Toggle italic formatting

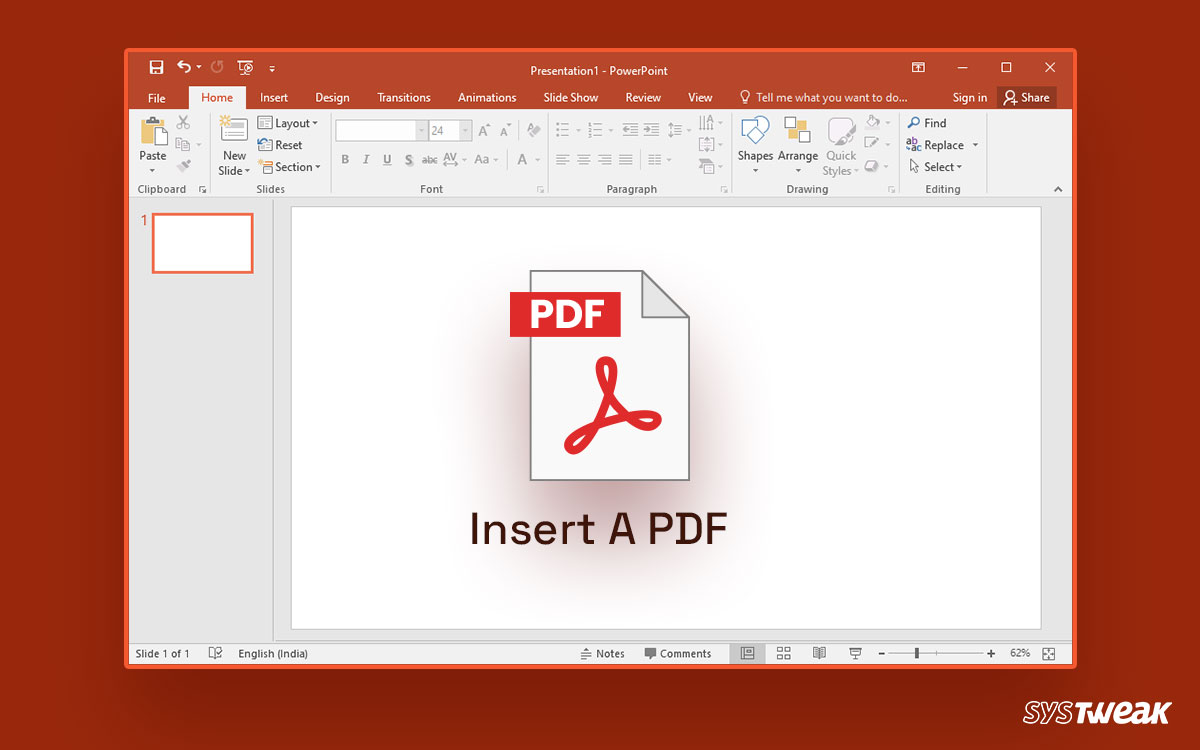[x=366, y=160]
